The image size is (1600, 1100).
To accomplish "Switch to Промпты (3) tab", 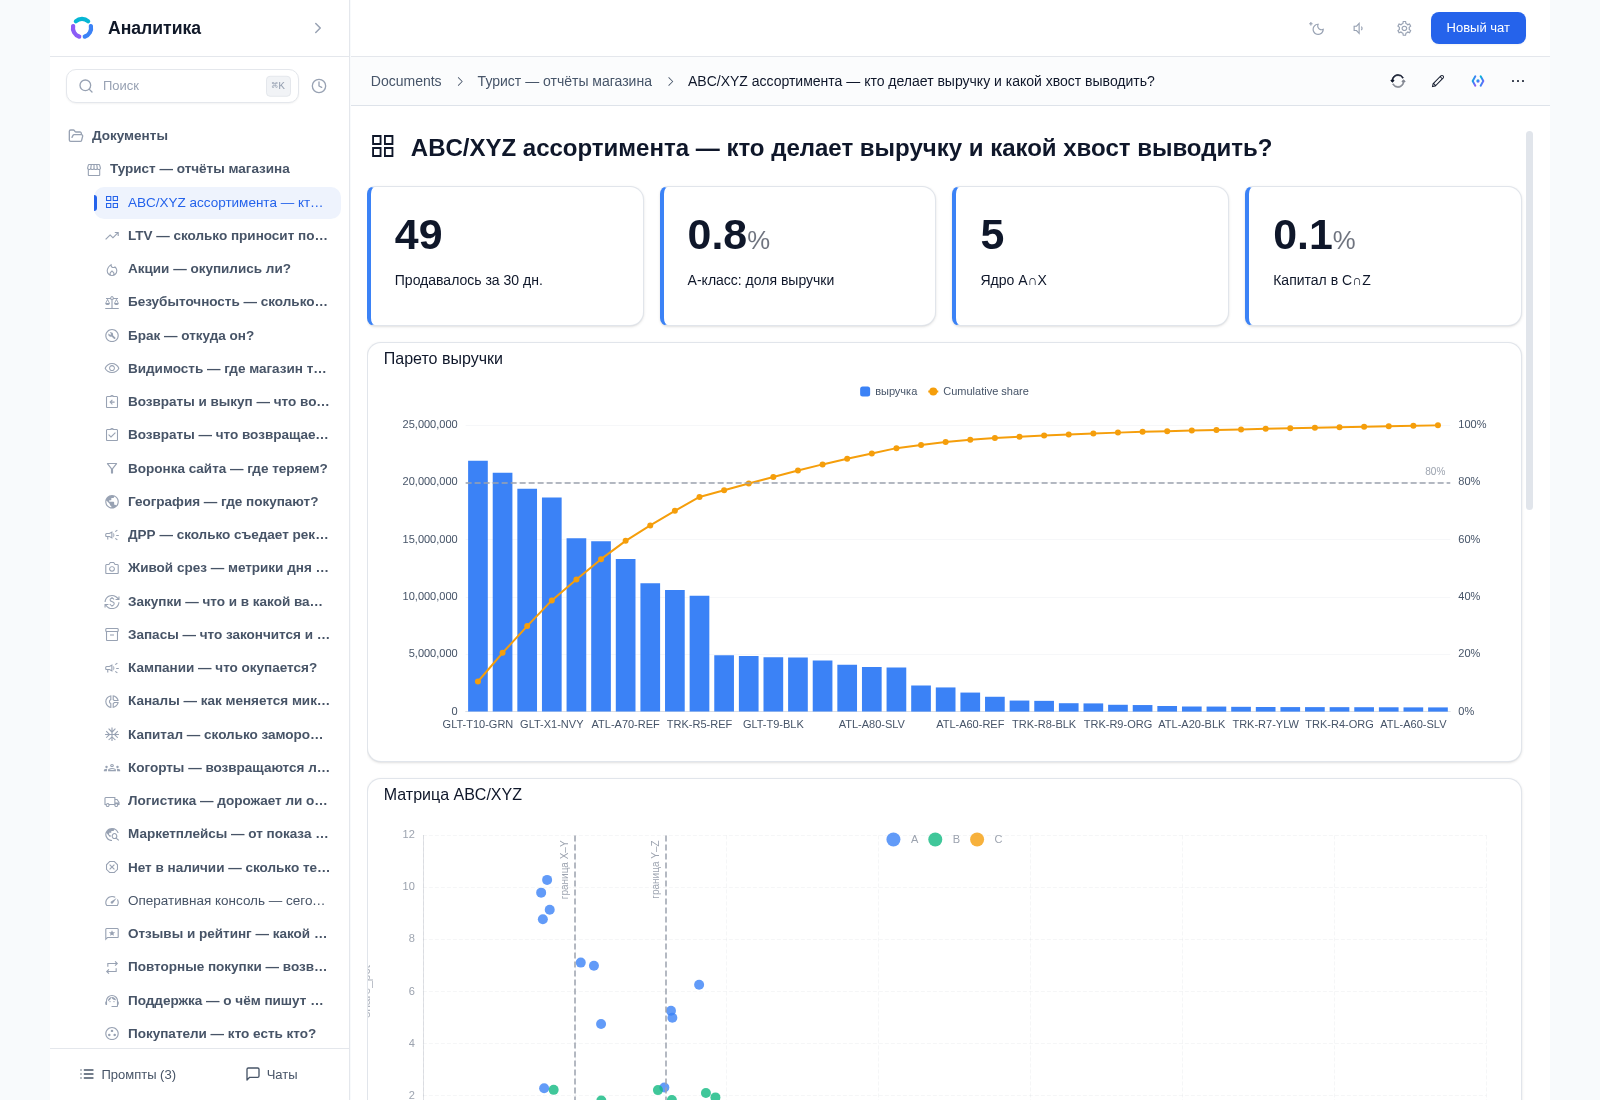I will pyautogui.click(x=128, y=1074).
